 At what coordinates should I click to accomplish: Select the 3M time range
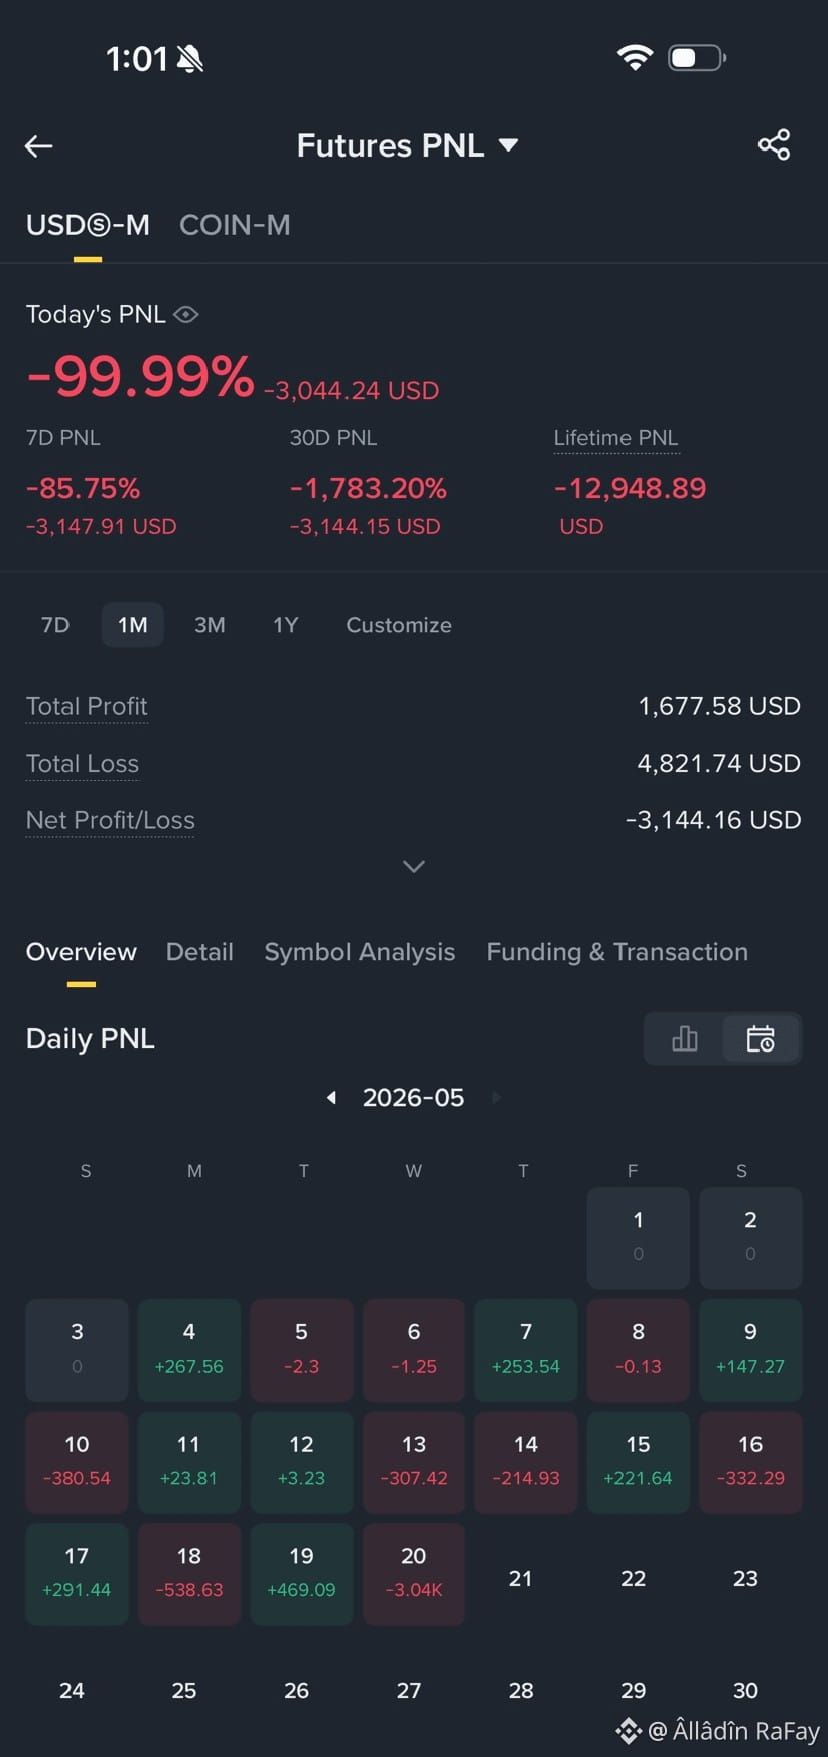(209, 625)
